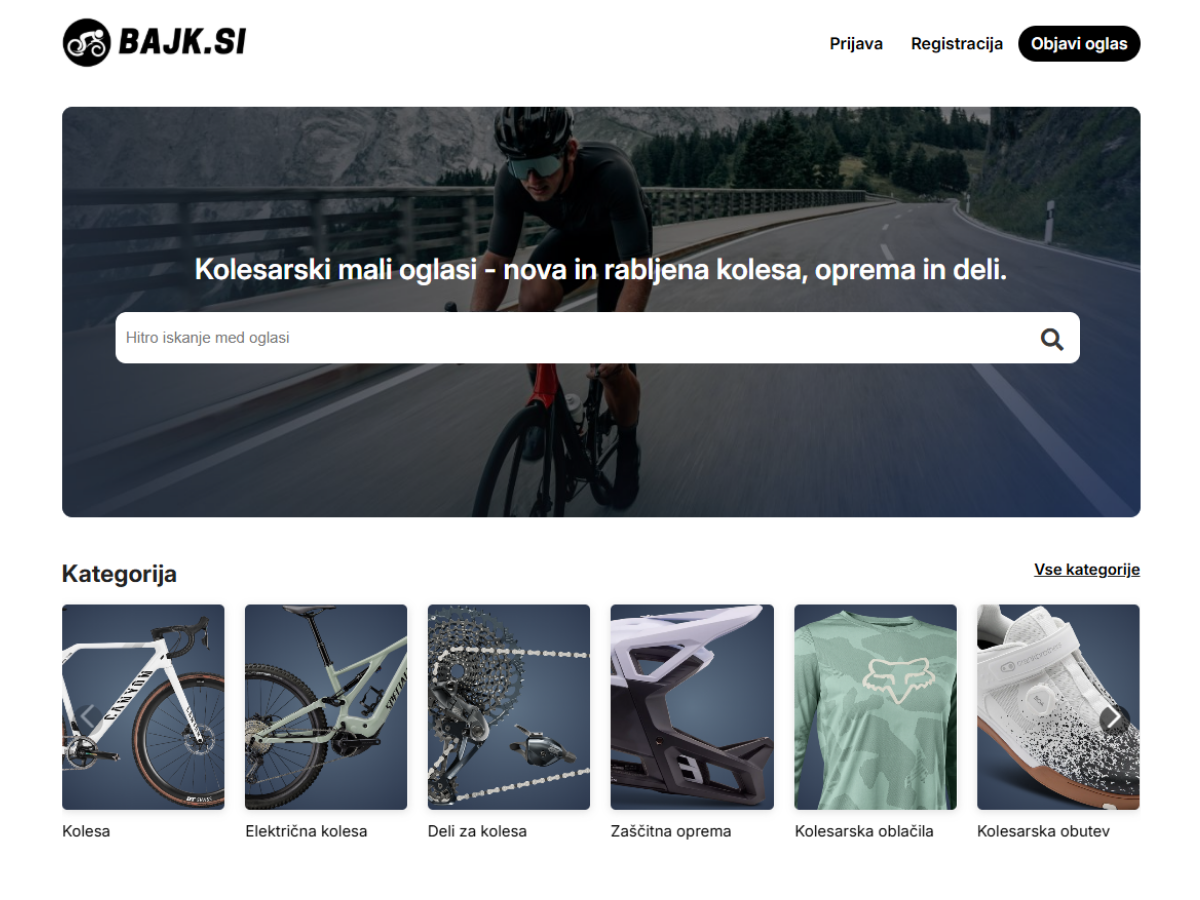The image size is (1200, 900).
Task: Click the Električna kolesa text label
Action: point(306,831)
